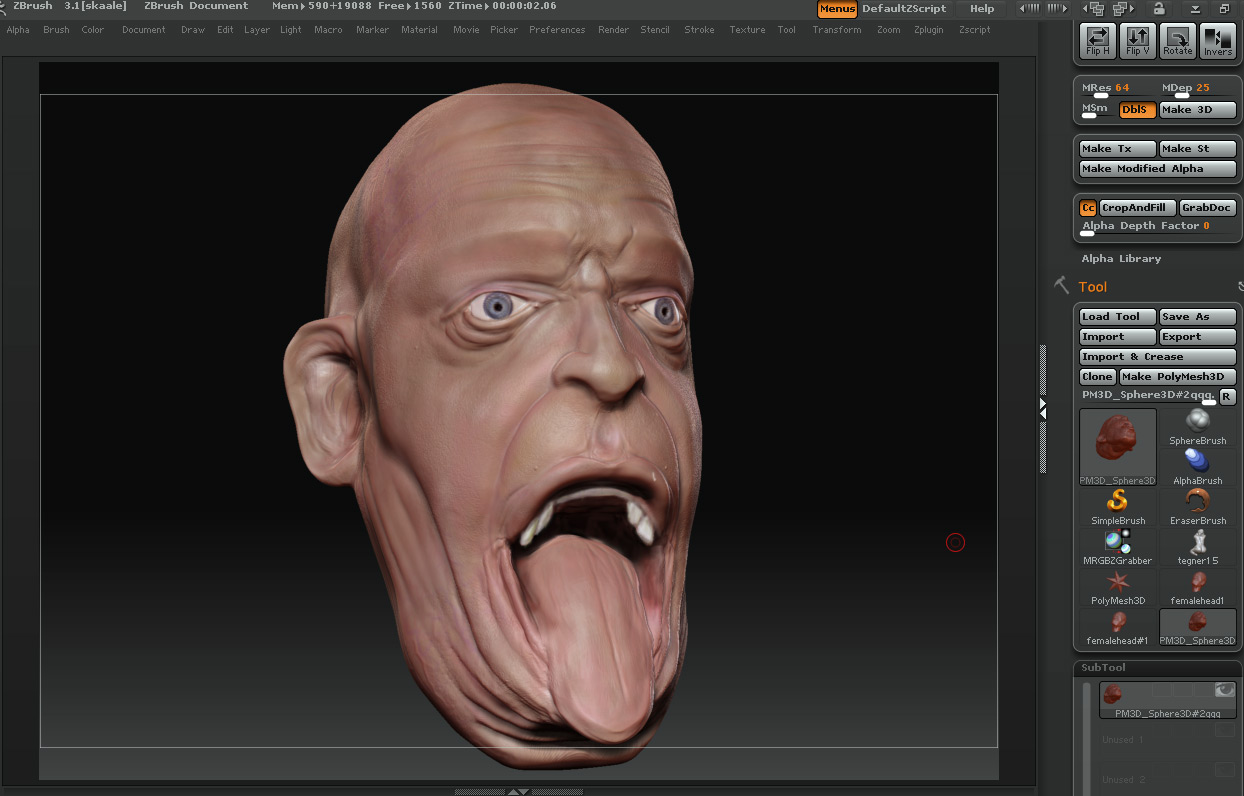Click the Alpha Depth Factor slider
The image size is (1244, 796).
pyautogui.click(x=1158, y=227)
